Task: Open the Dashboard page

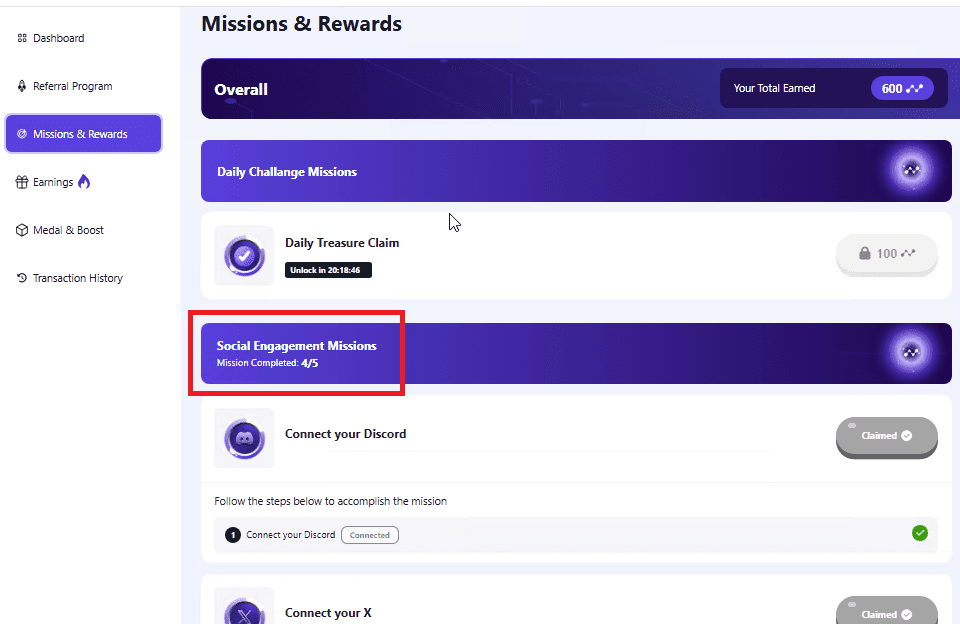Action: point(59,38)
